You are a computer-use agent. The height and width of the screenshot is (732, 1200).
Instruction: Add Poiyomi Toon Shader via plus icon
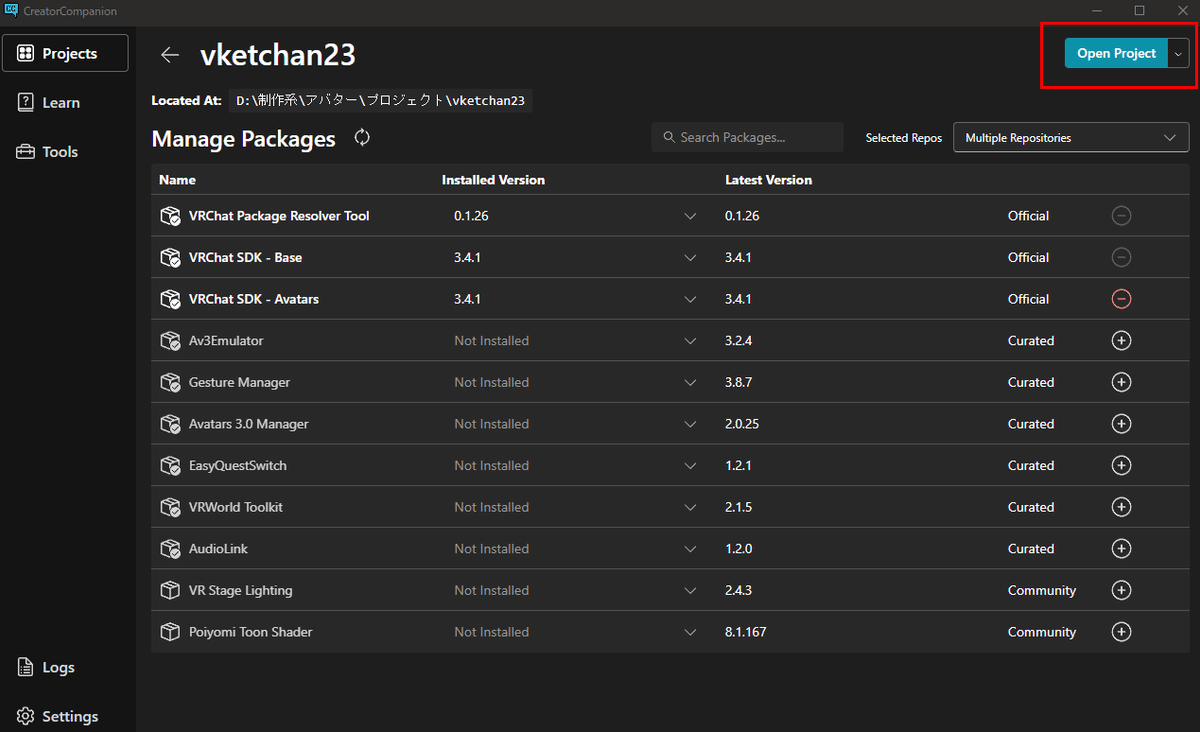point(1121,632)
